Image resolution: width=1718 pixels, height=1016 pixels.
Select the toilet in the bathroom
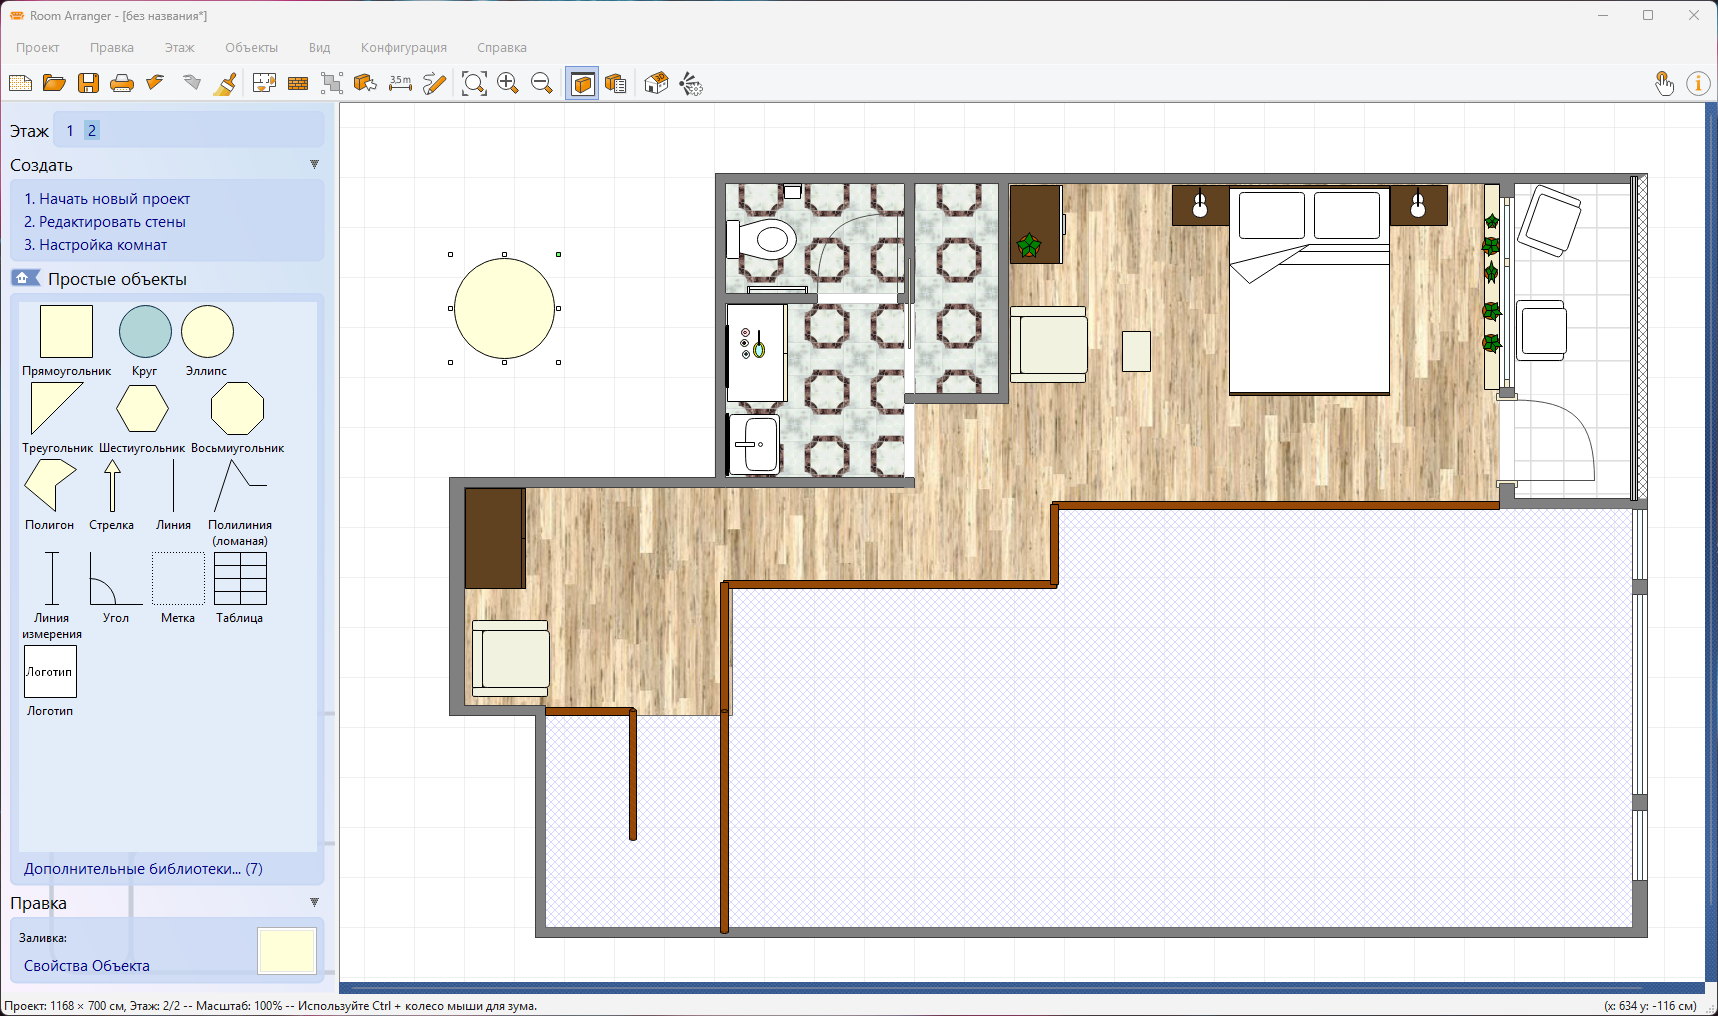762,240
